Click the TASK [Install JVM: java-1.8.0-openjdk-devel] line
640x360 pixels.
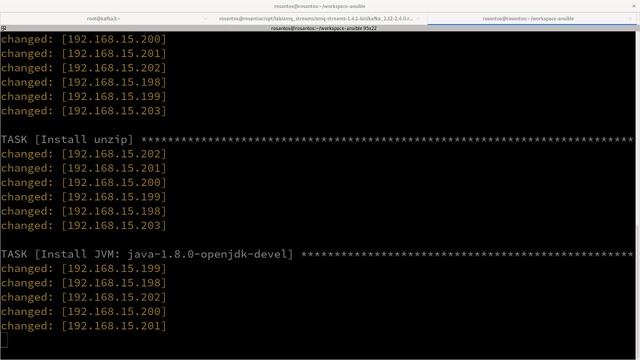point(317,254)
